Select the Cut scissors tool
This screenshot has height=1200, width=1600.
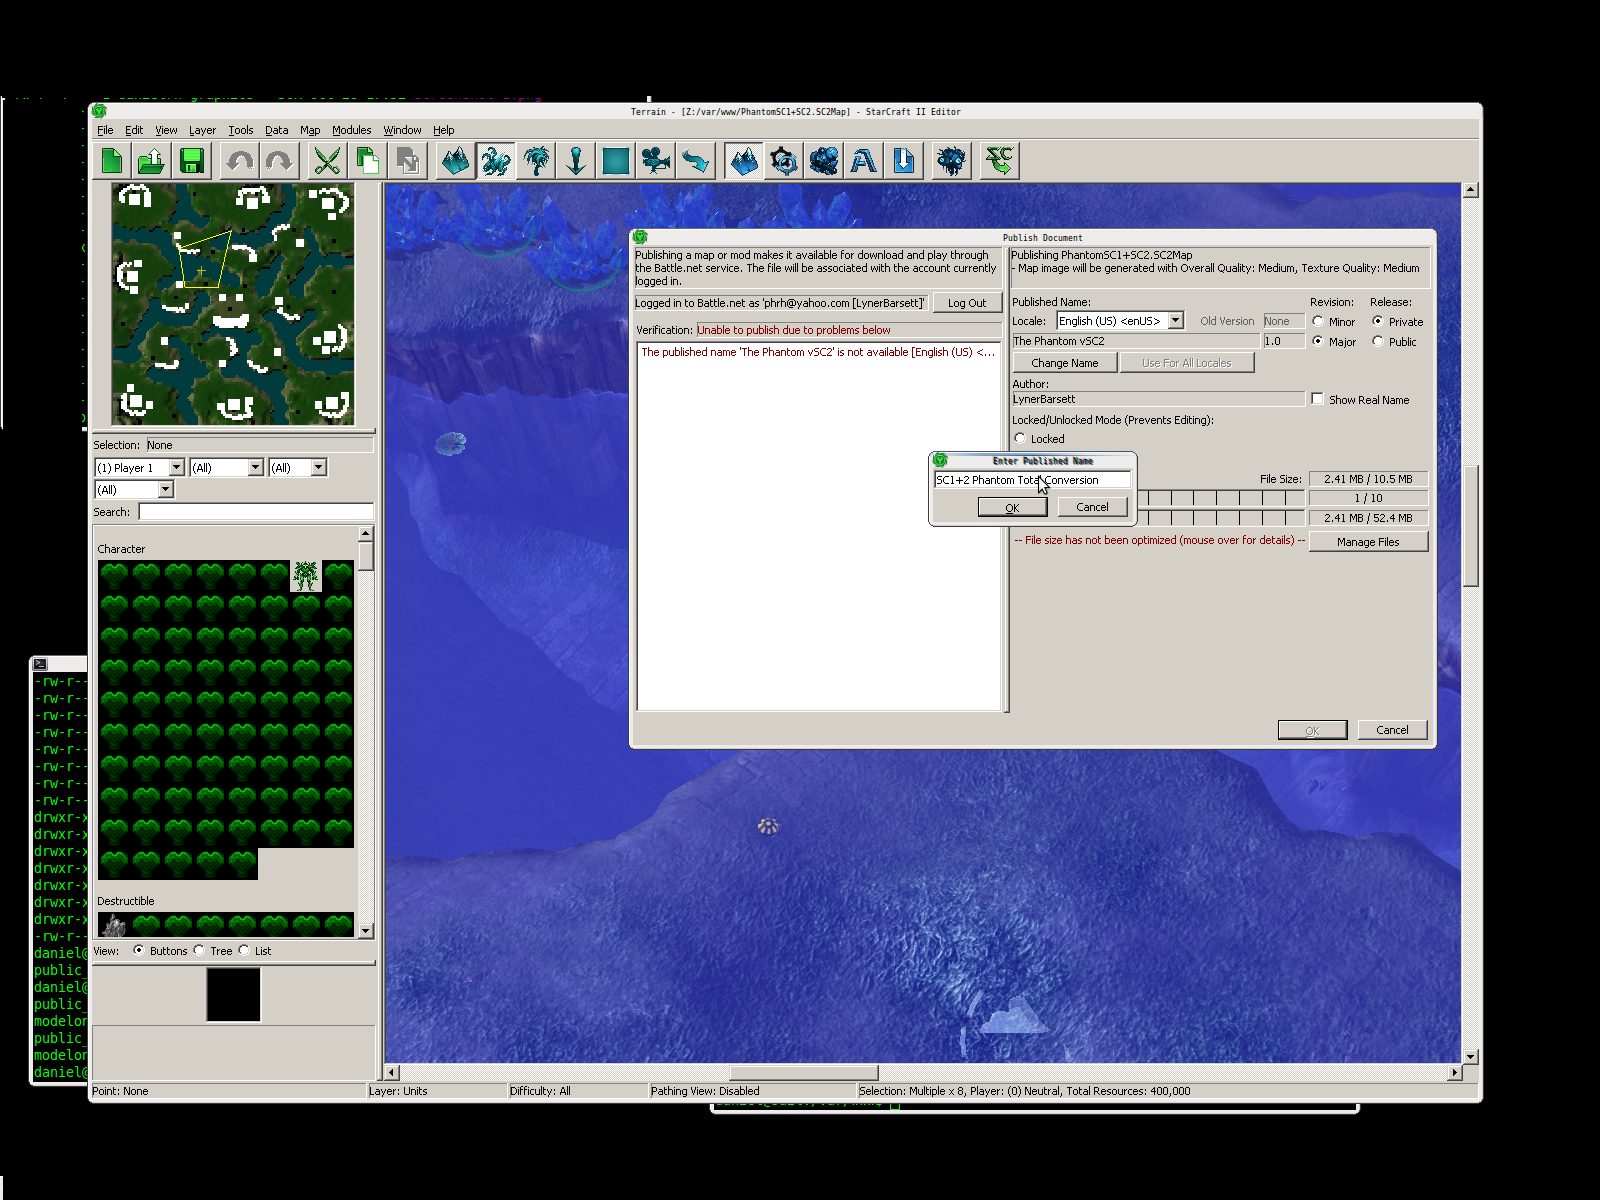(327, 161)
